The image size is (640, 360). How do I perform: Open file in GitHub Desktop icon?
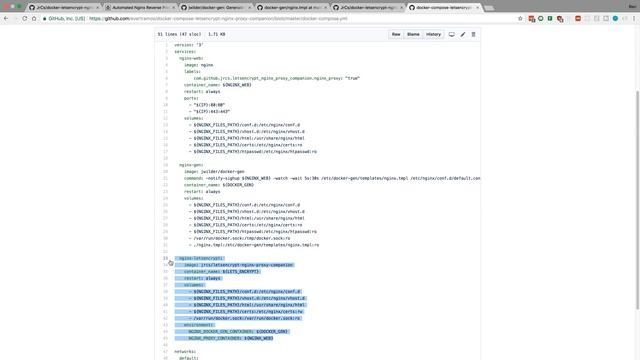tap(451, 34)
